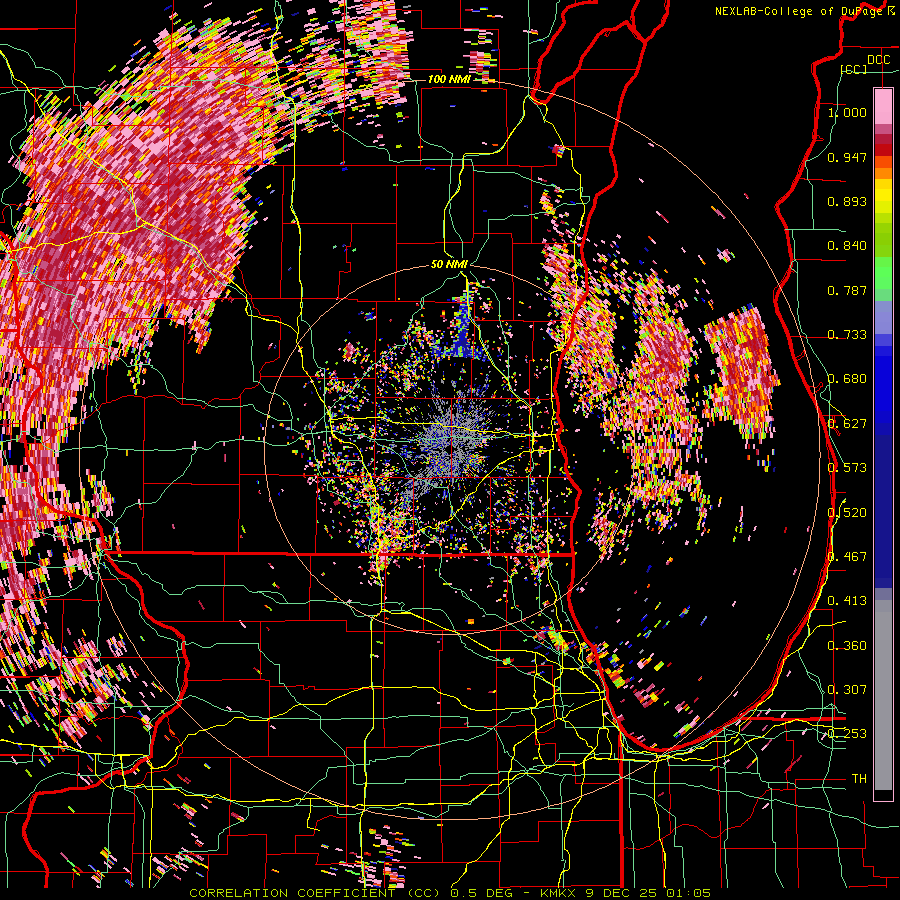900x900 pixels.
Task: Click the 0.893 scale value
Action: click(x=847, y=201)
